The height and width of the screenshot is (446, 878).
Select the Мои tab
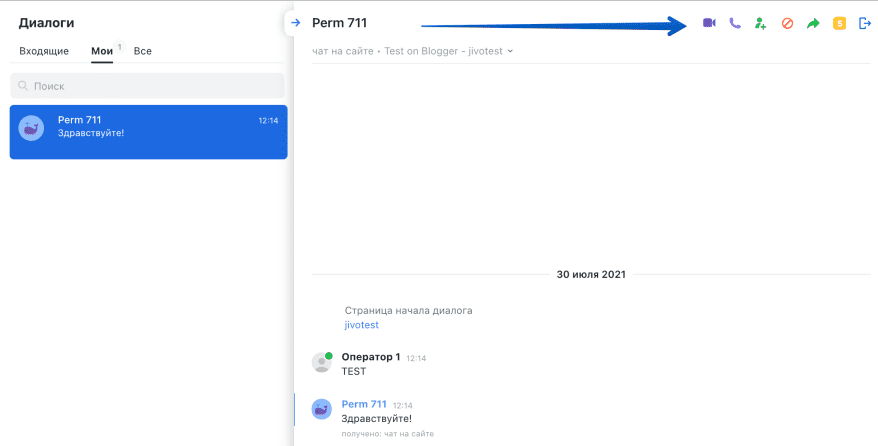pos(102,51)
